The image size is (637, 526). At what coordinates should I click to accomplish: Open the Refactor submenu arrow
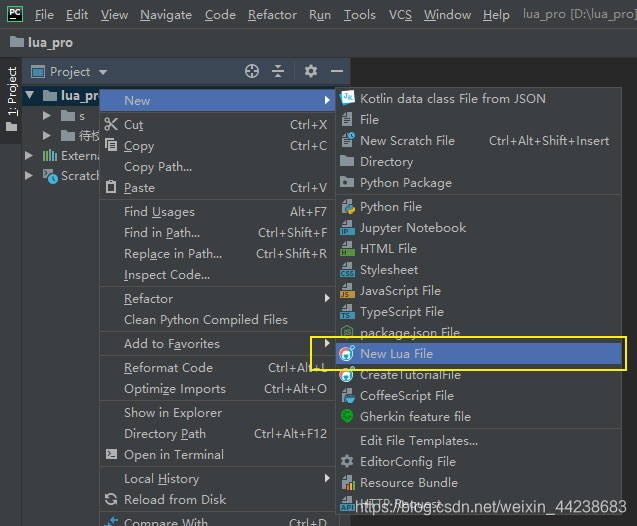(327, 298)
